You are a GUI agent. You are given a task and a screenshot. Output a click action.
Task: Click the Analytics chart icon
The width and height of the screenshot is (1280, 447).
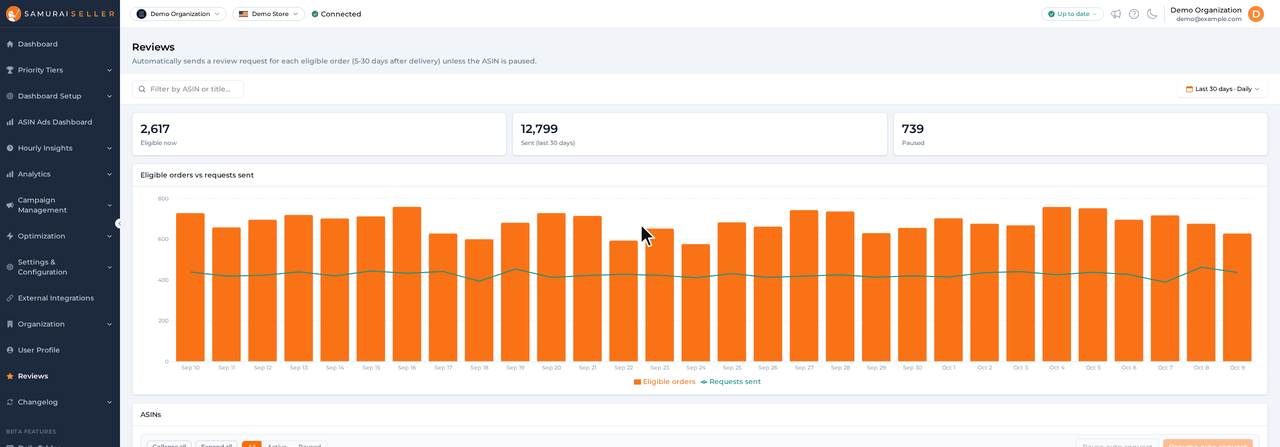10,174
